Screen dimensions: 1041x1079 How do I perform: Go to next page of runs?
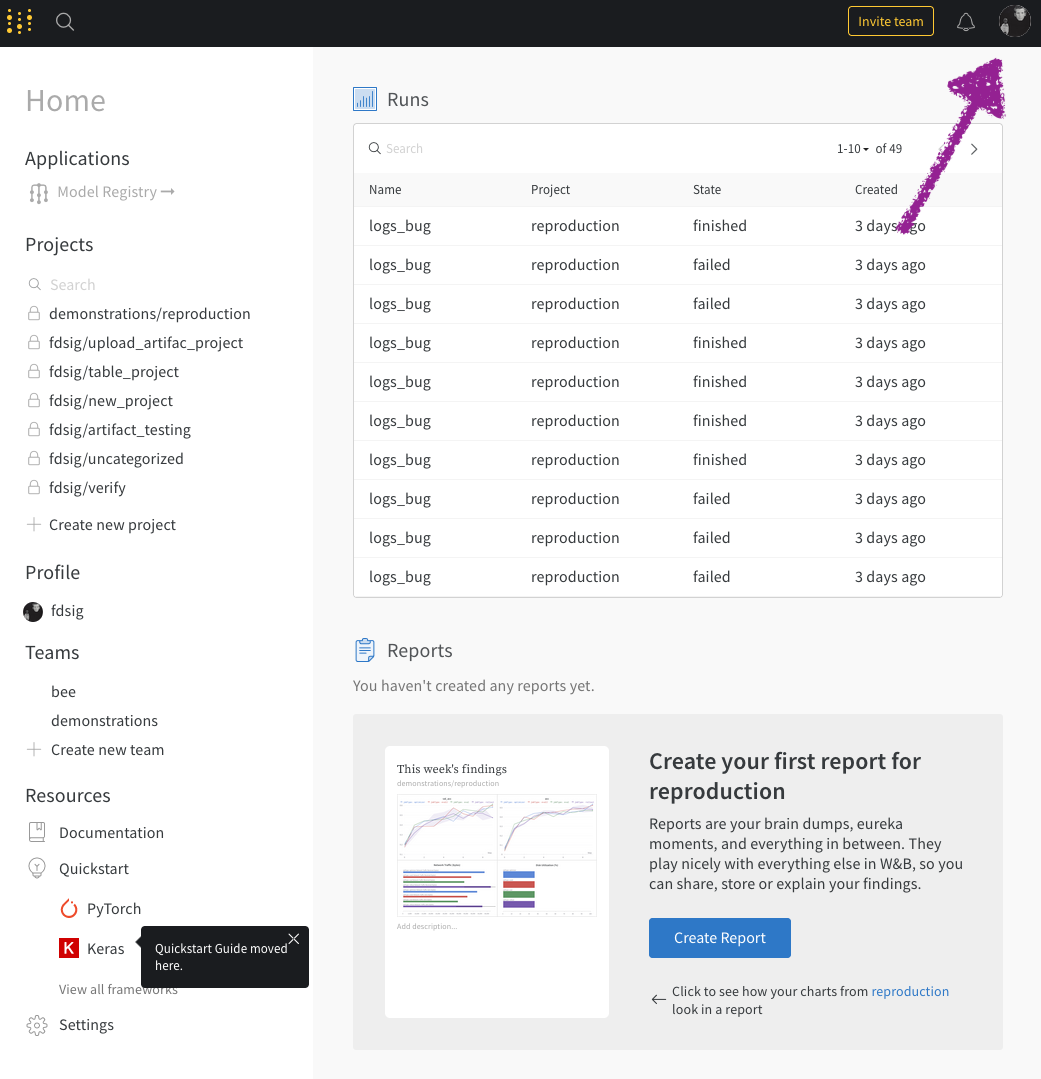coord(974,149)
